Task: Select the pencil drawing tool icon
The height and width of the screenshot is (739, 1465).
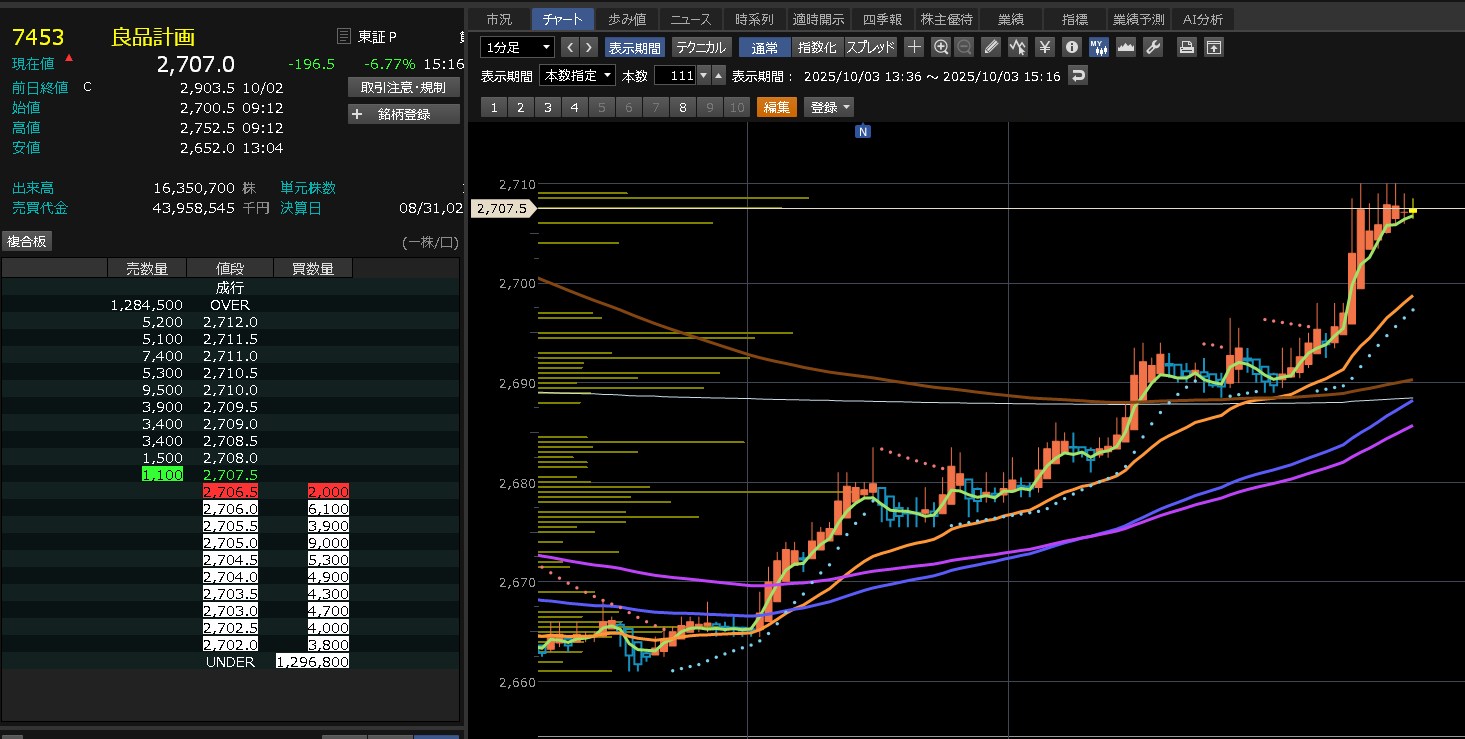Action: pyautogui.click(x=991, y=47)
